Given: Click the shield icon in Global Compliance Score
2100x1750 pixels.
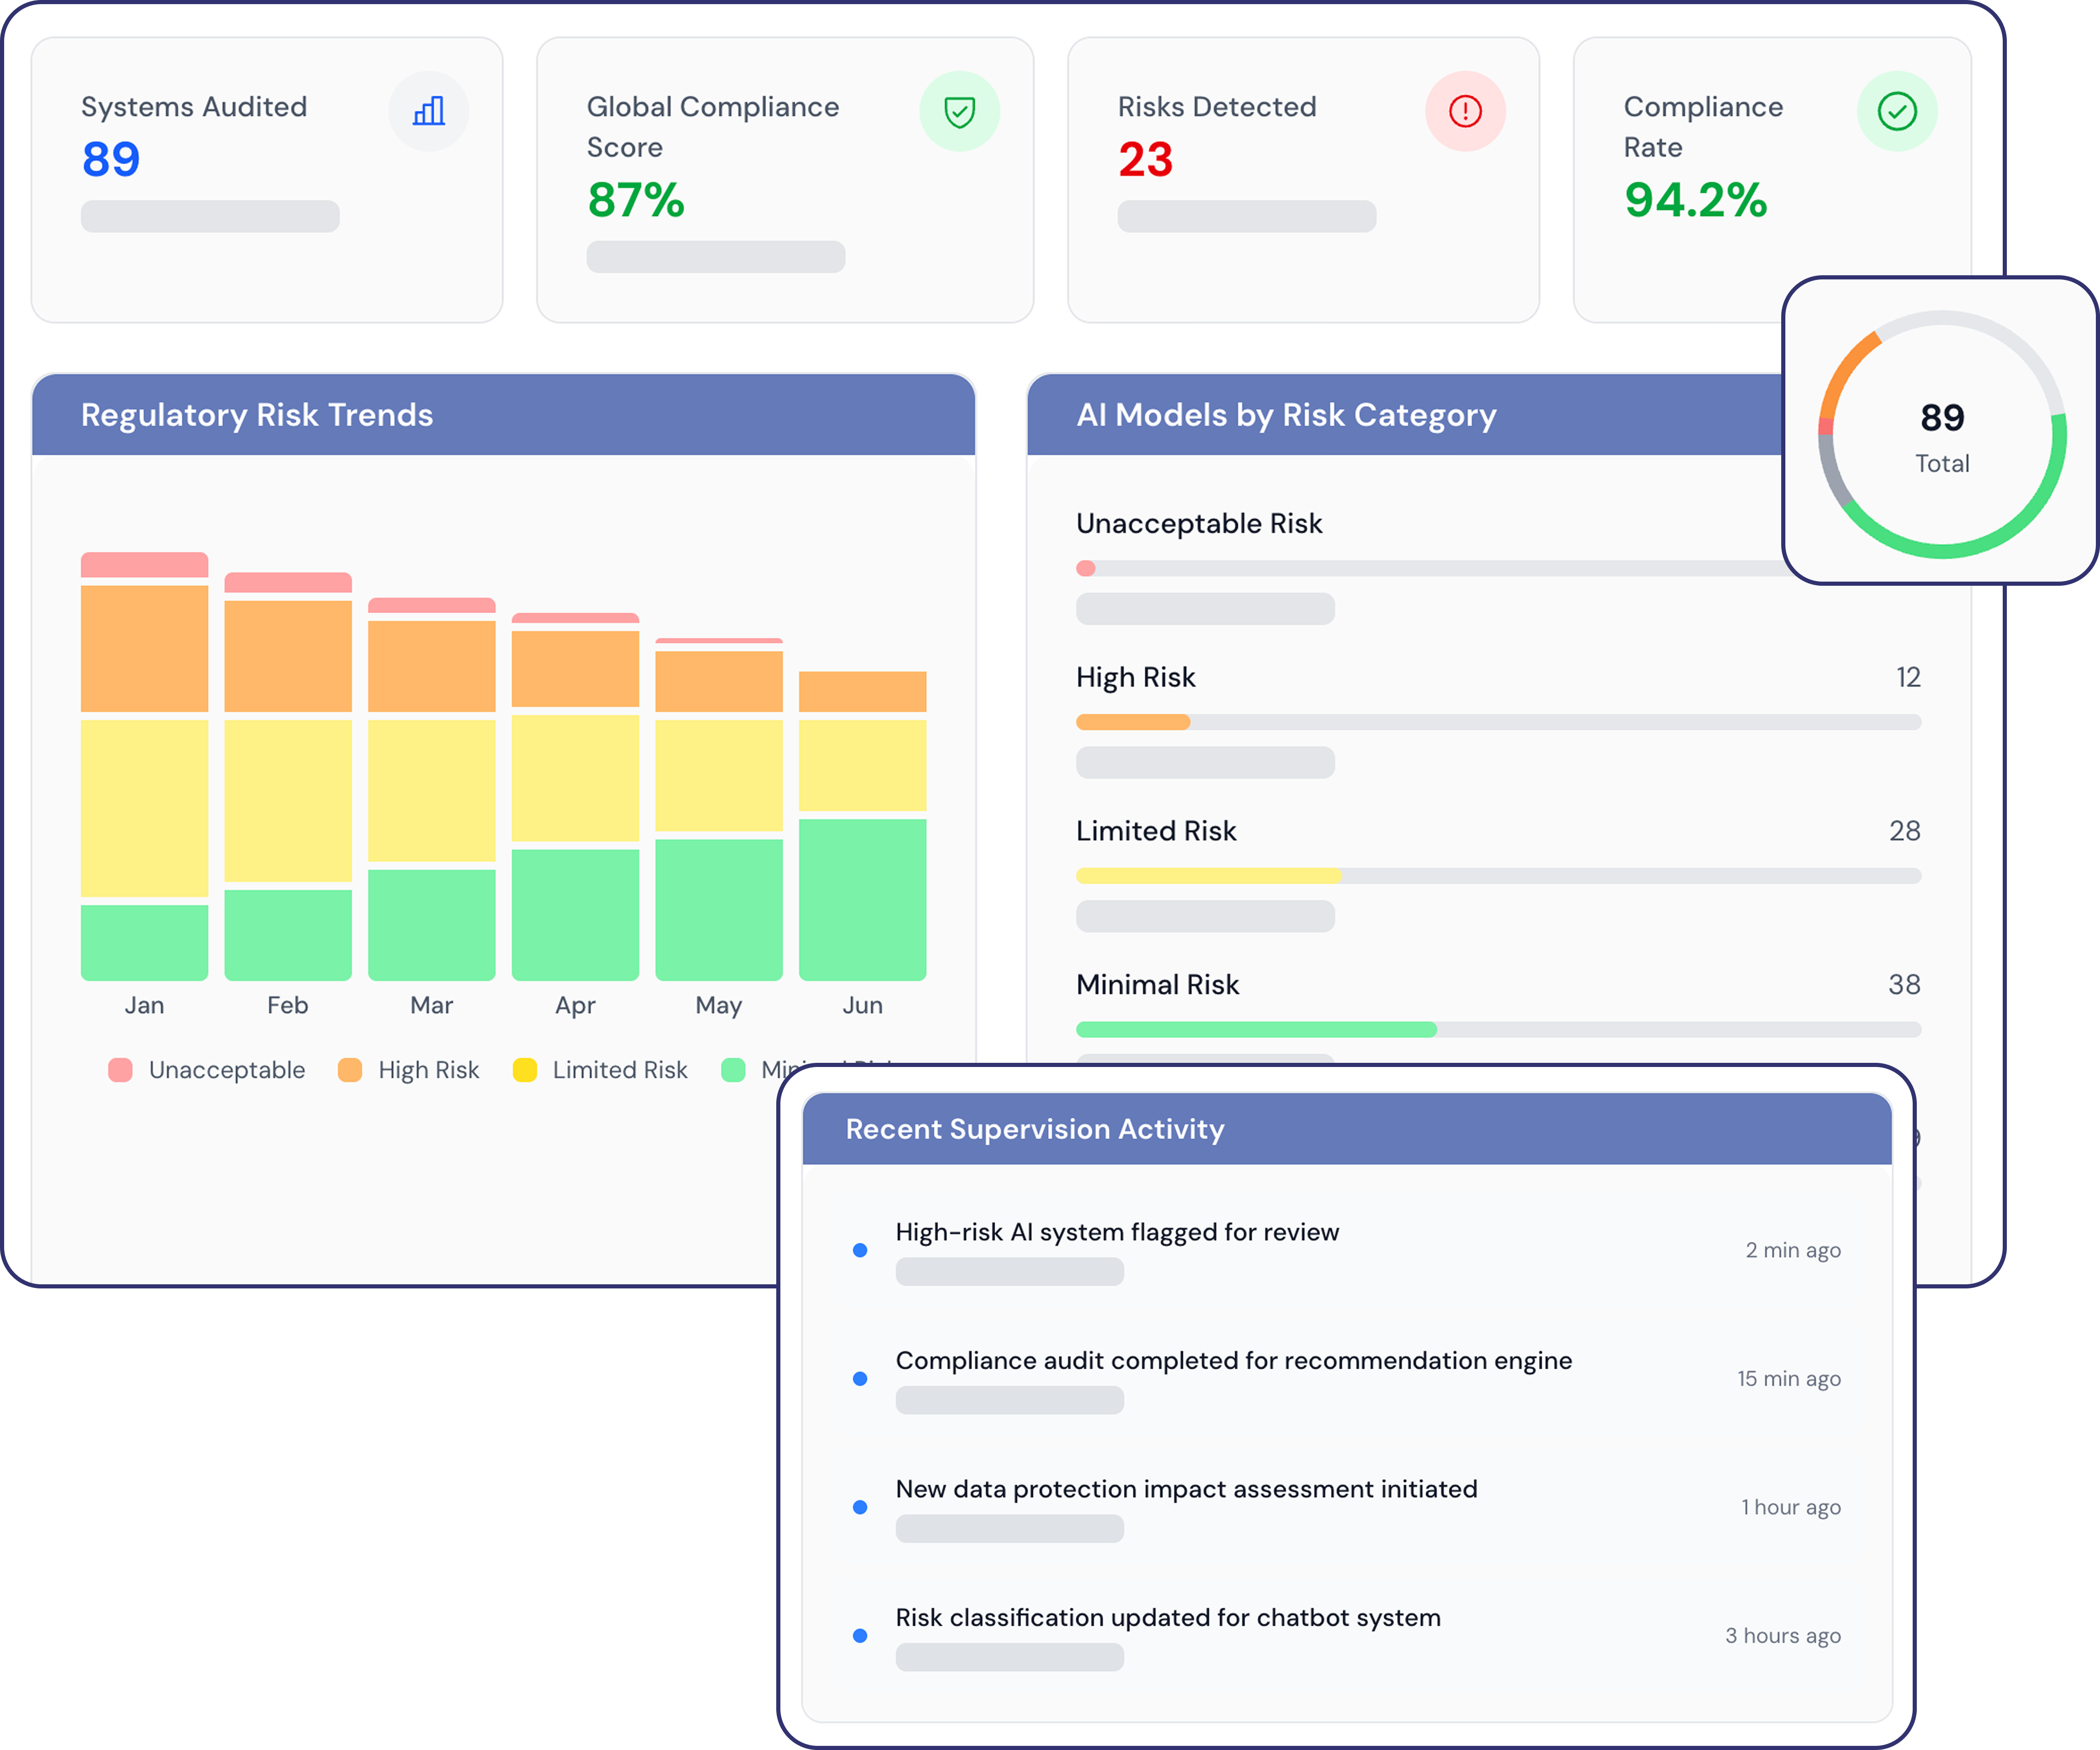Looking at the screenshot, I should 959,111.
